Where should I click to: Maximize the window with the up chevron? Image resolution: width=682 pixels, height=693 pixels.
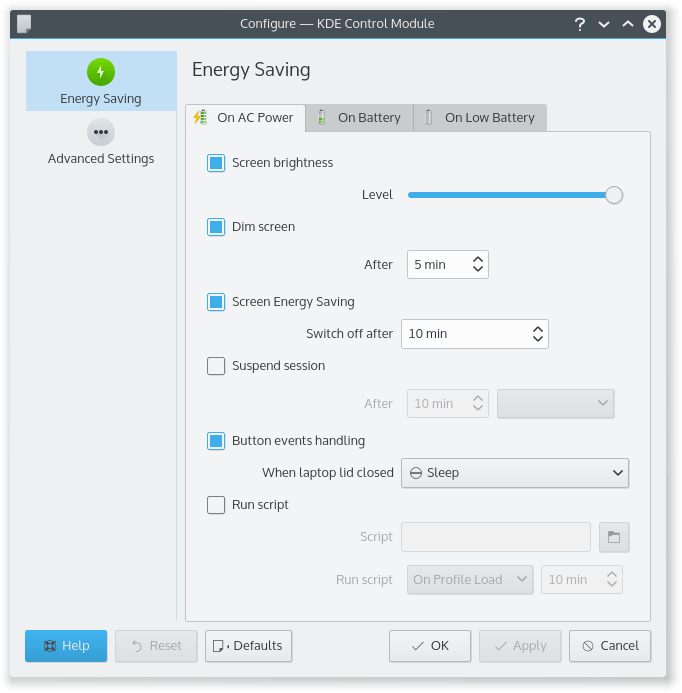628,24
